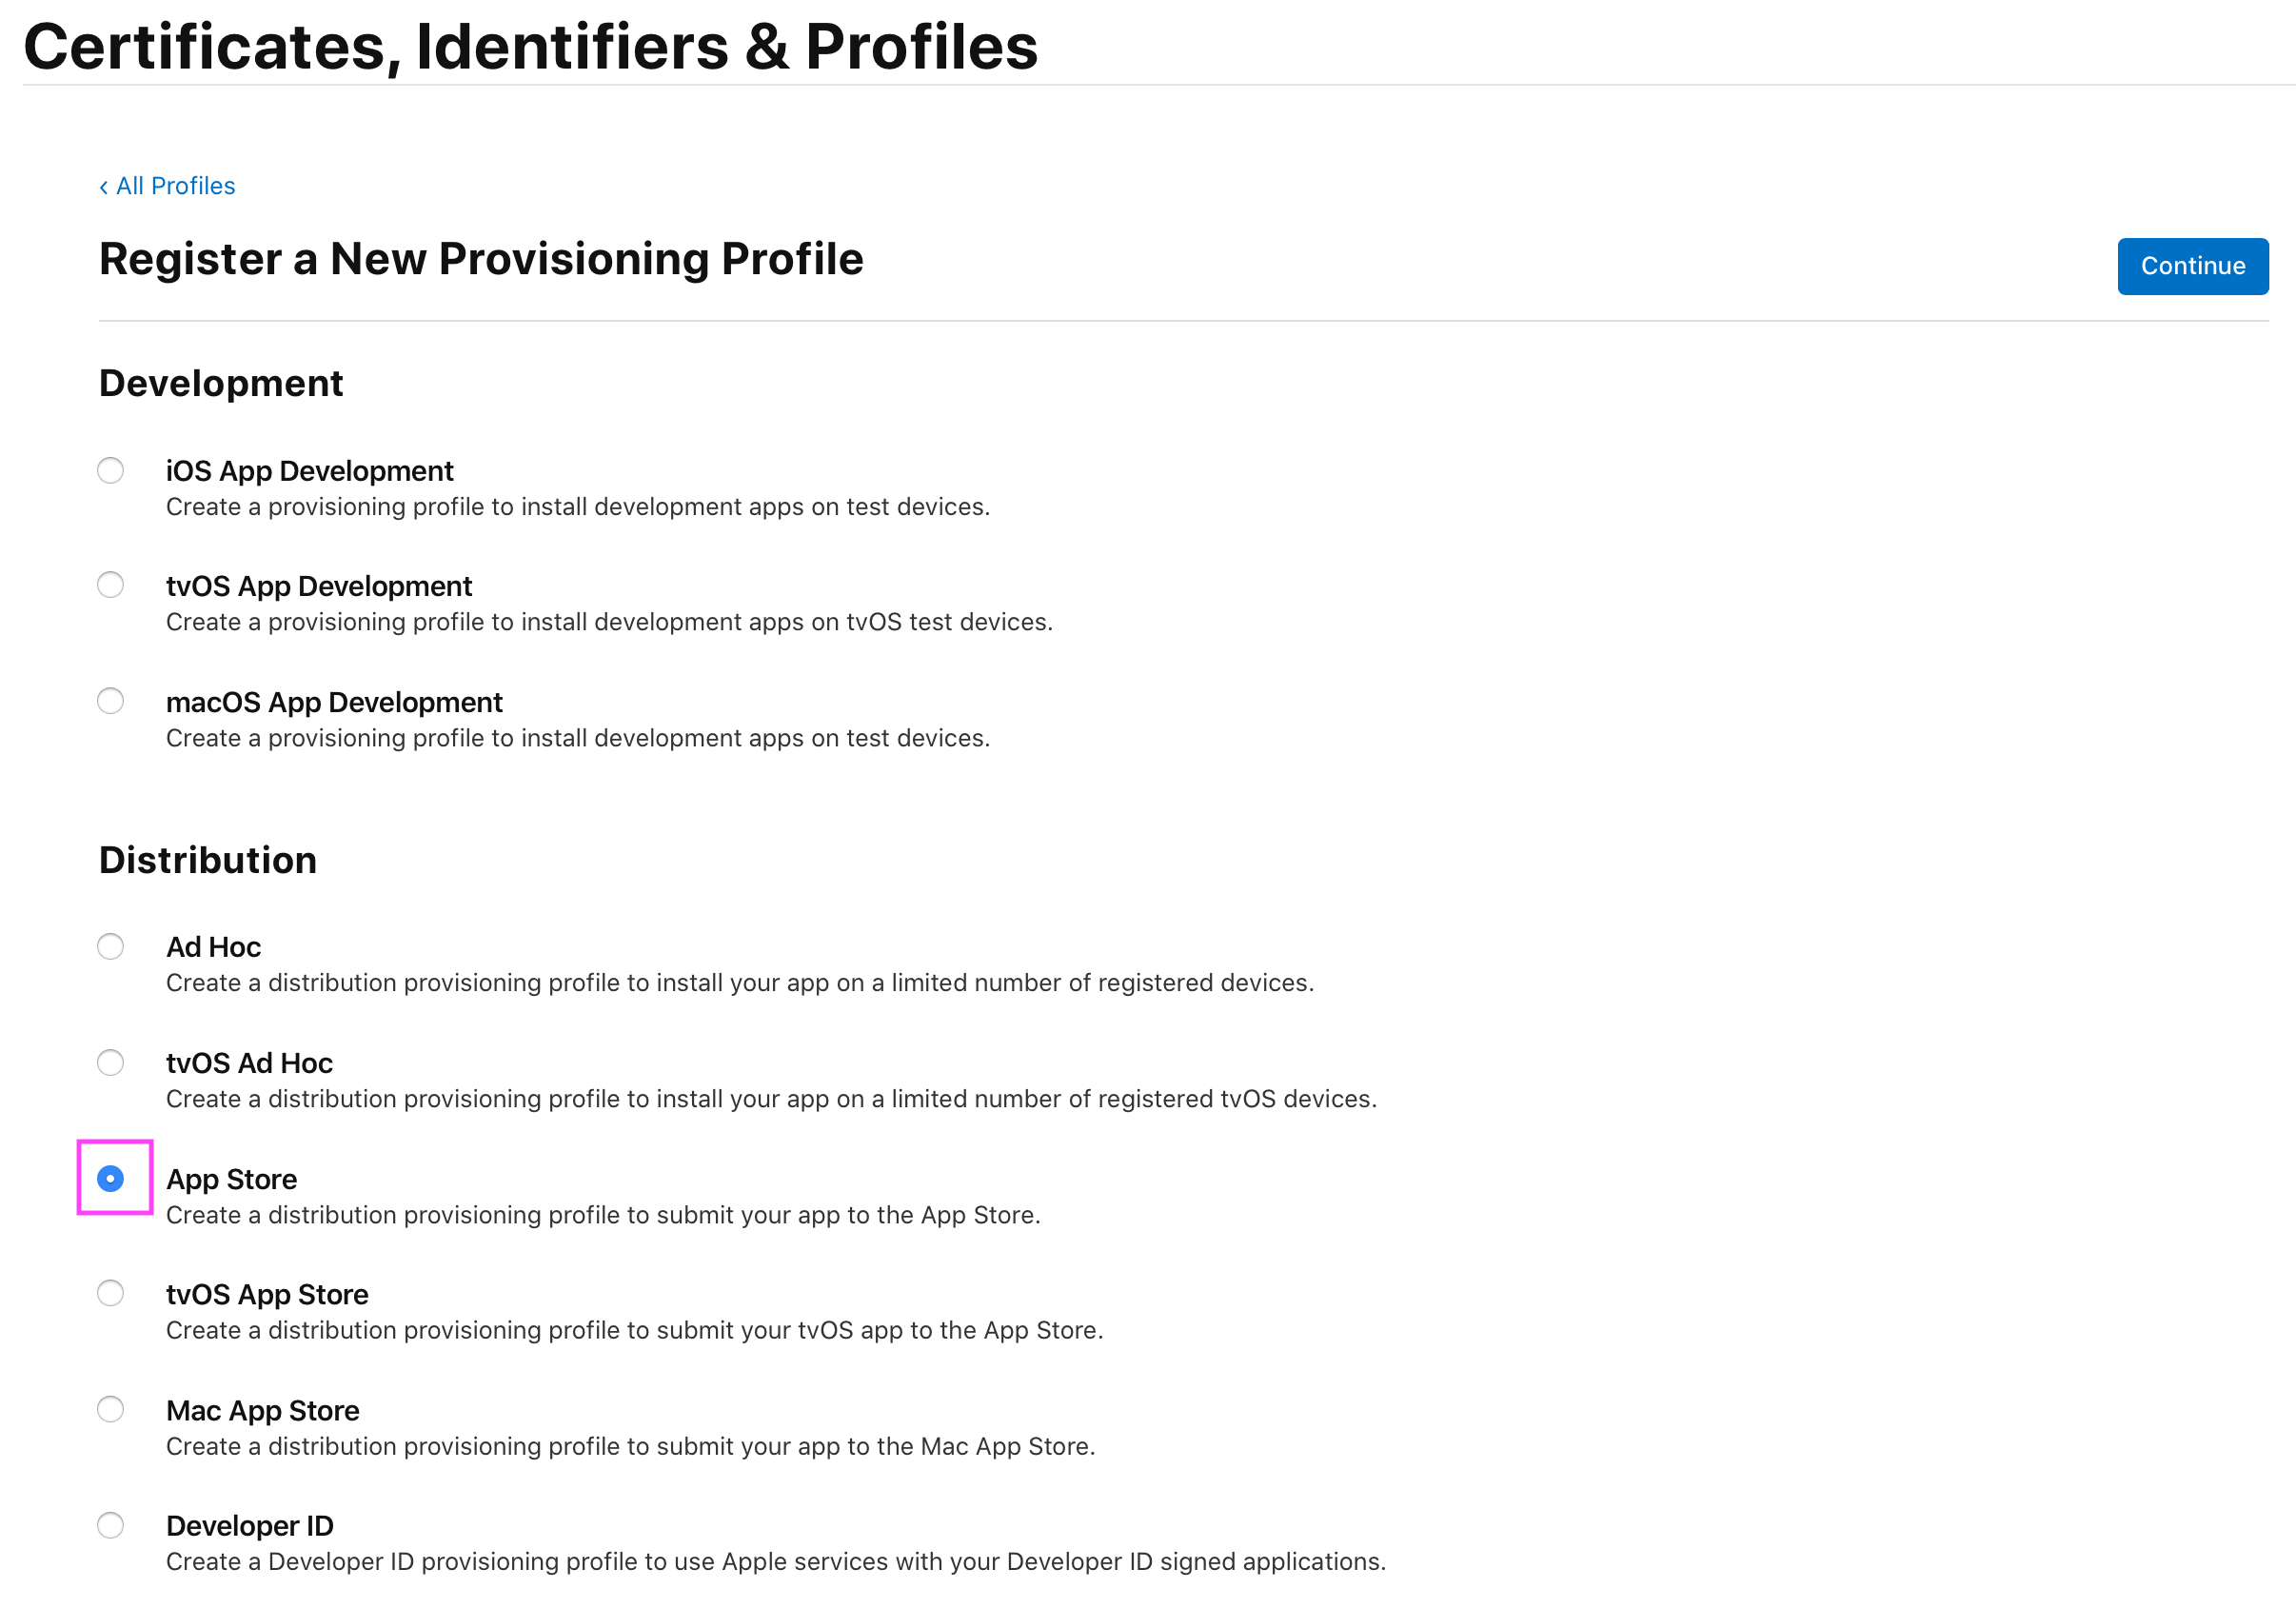Click the Ad Hoc option label
The width and height of the screenshot is (2296, 1609).
[x=213, y=947]
